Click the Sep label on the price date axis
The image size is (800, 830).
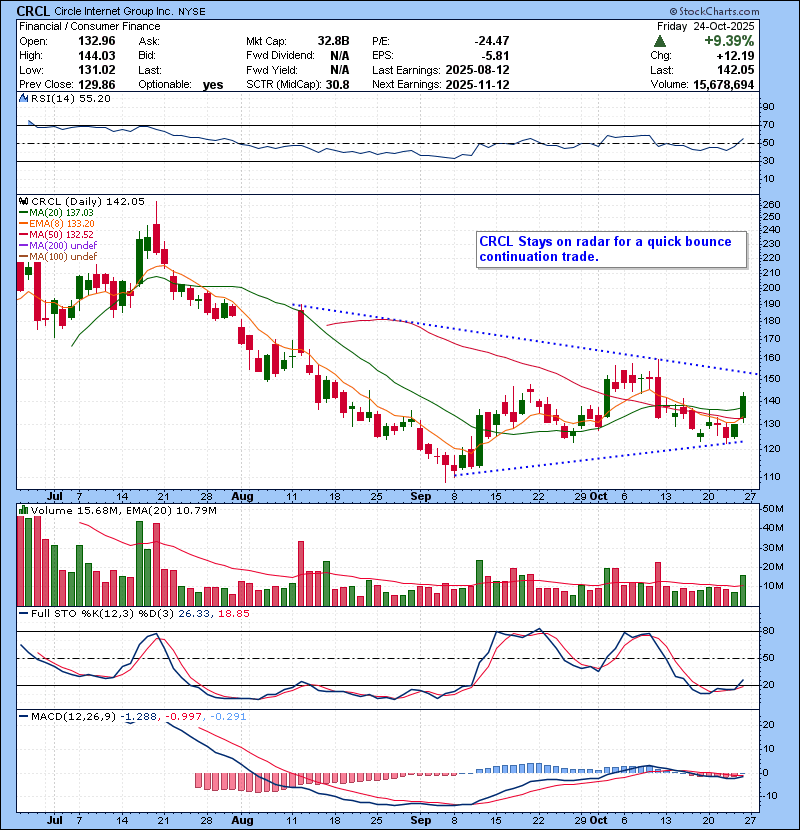click(x=420, y=496)
